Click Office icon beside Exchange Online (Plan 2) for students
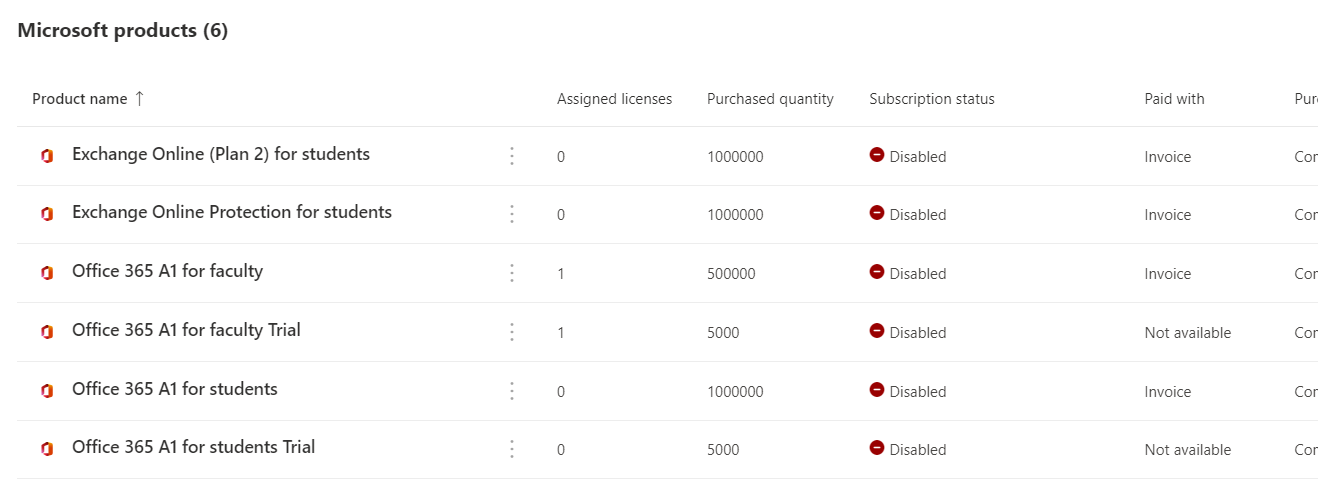Viewport: 1318px width, 484px height. pos(46,156)
